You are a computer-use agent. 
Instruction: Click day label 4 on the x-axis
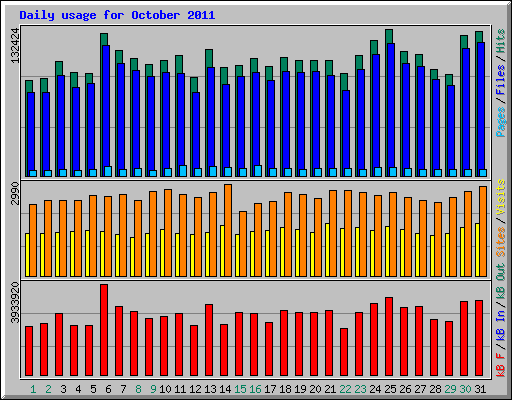[78, 389]
